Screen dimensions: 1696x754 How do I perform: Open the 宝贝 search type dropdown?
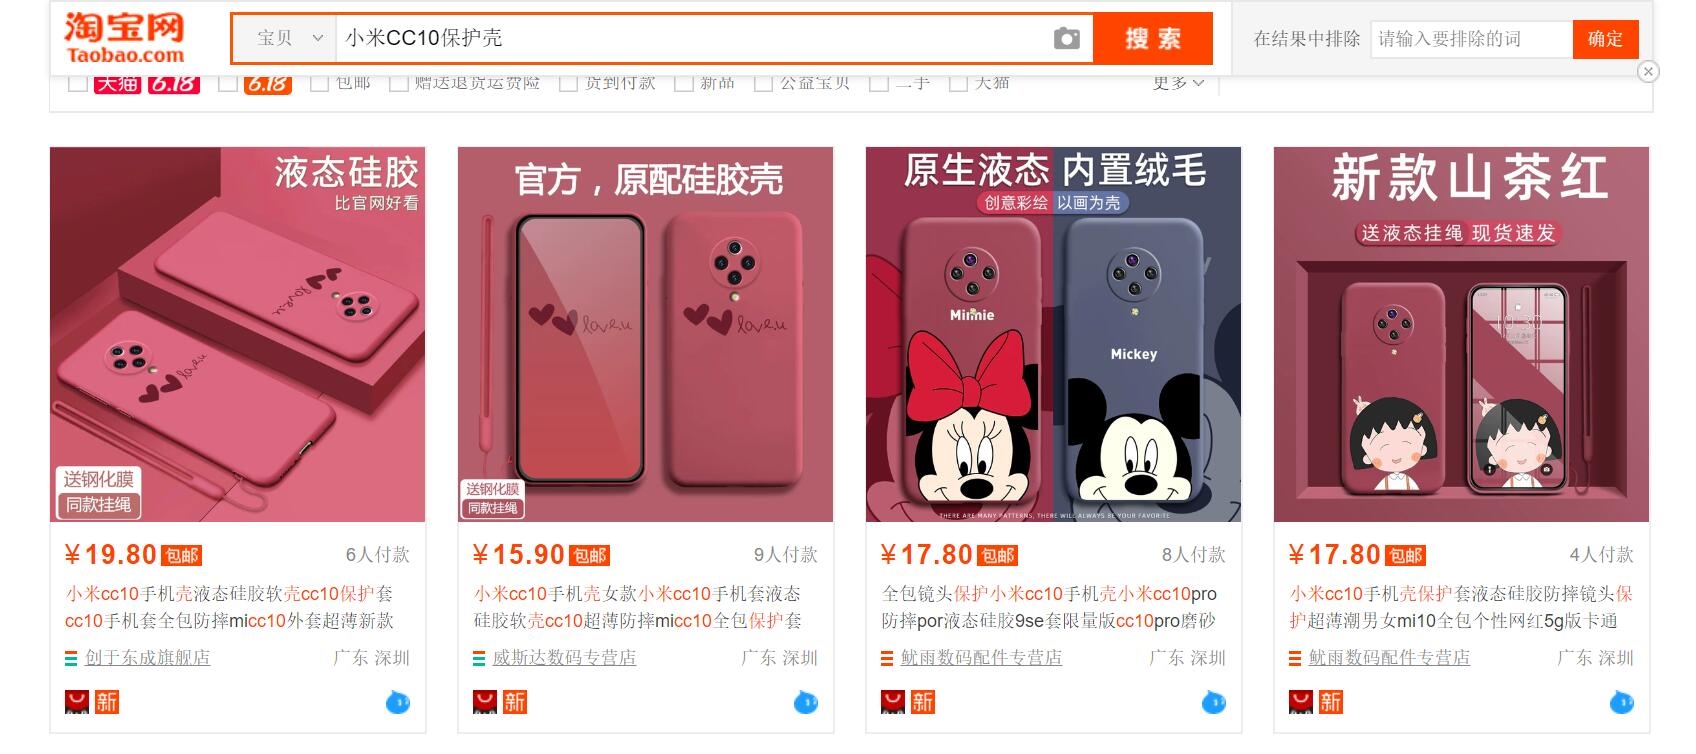coord(285,38)
